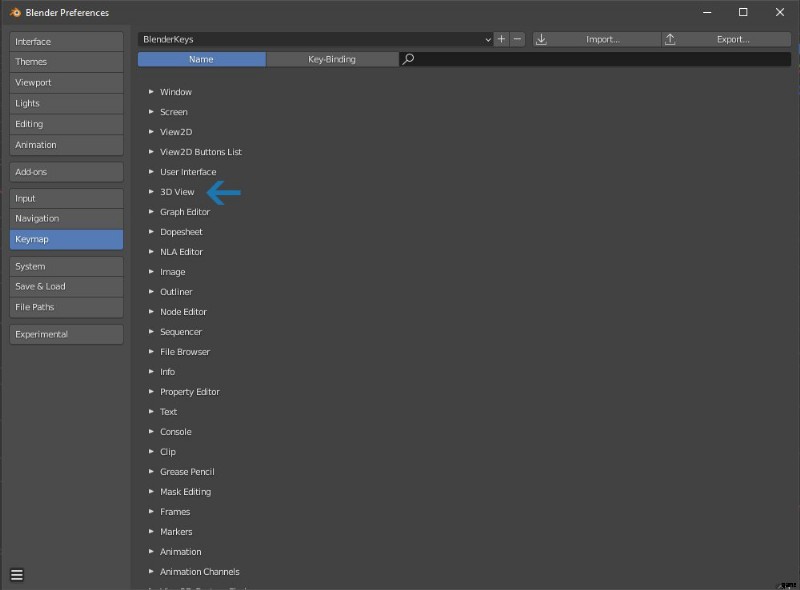Click the Export keymap button
The image size is (800, 590).
[727, 40]
